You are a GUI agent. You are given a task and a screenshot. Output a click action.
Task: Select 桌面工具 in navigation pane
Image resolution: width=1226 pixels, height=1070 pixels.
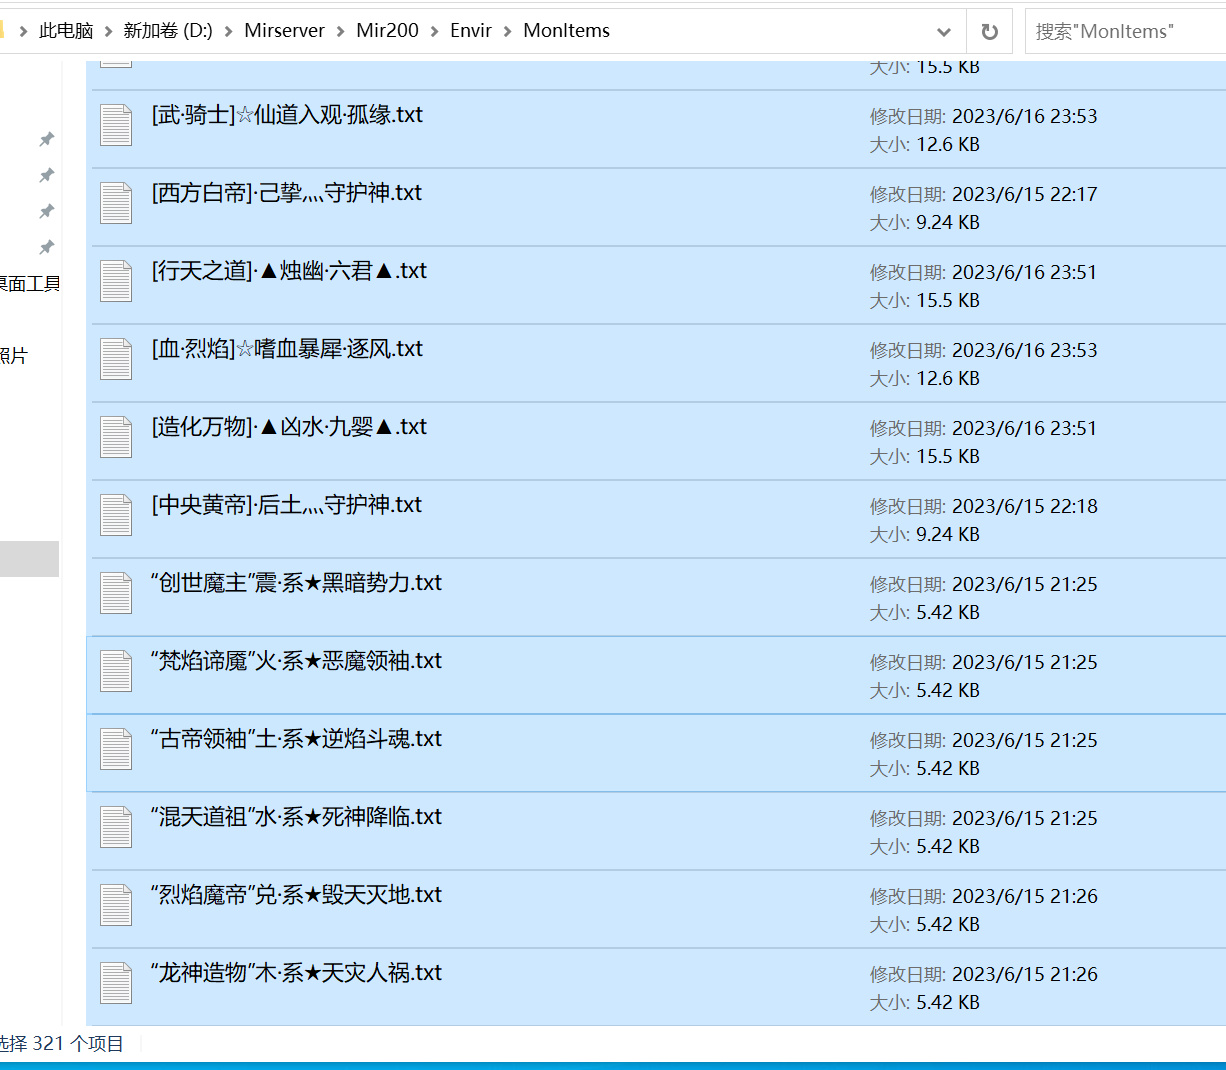[30, 284]
